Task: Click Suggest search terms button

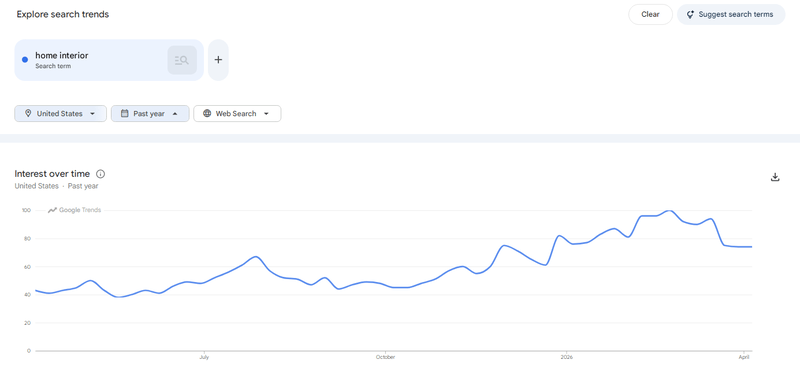Action: pos(731,14)
